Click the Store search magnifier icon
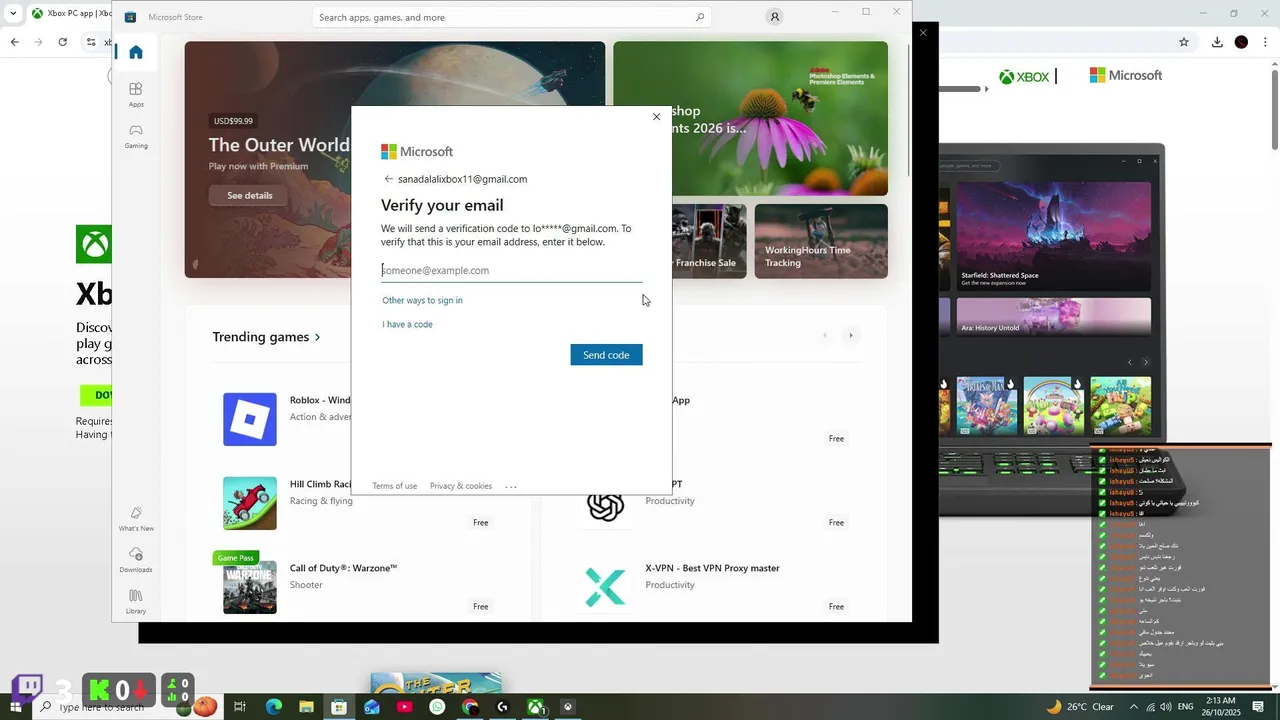Viewport: 1280px width, 720px height. (x=700, y=17)
